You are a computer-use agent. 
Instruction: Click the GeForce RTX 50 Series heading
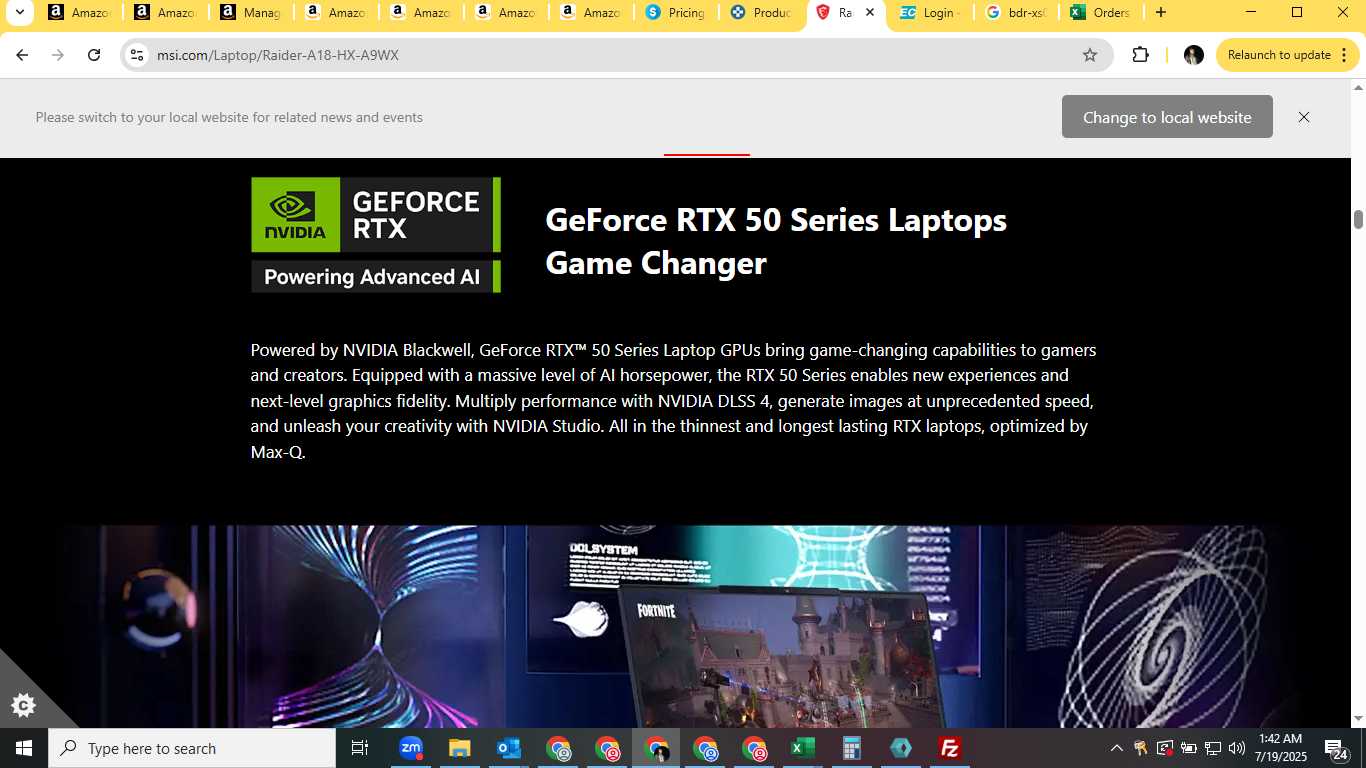(x=776, y=241)
